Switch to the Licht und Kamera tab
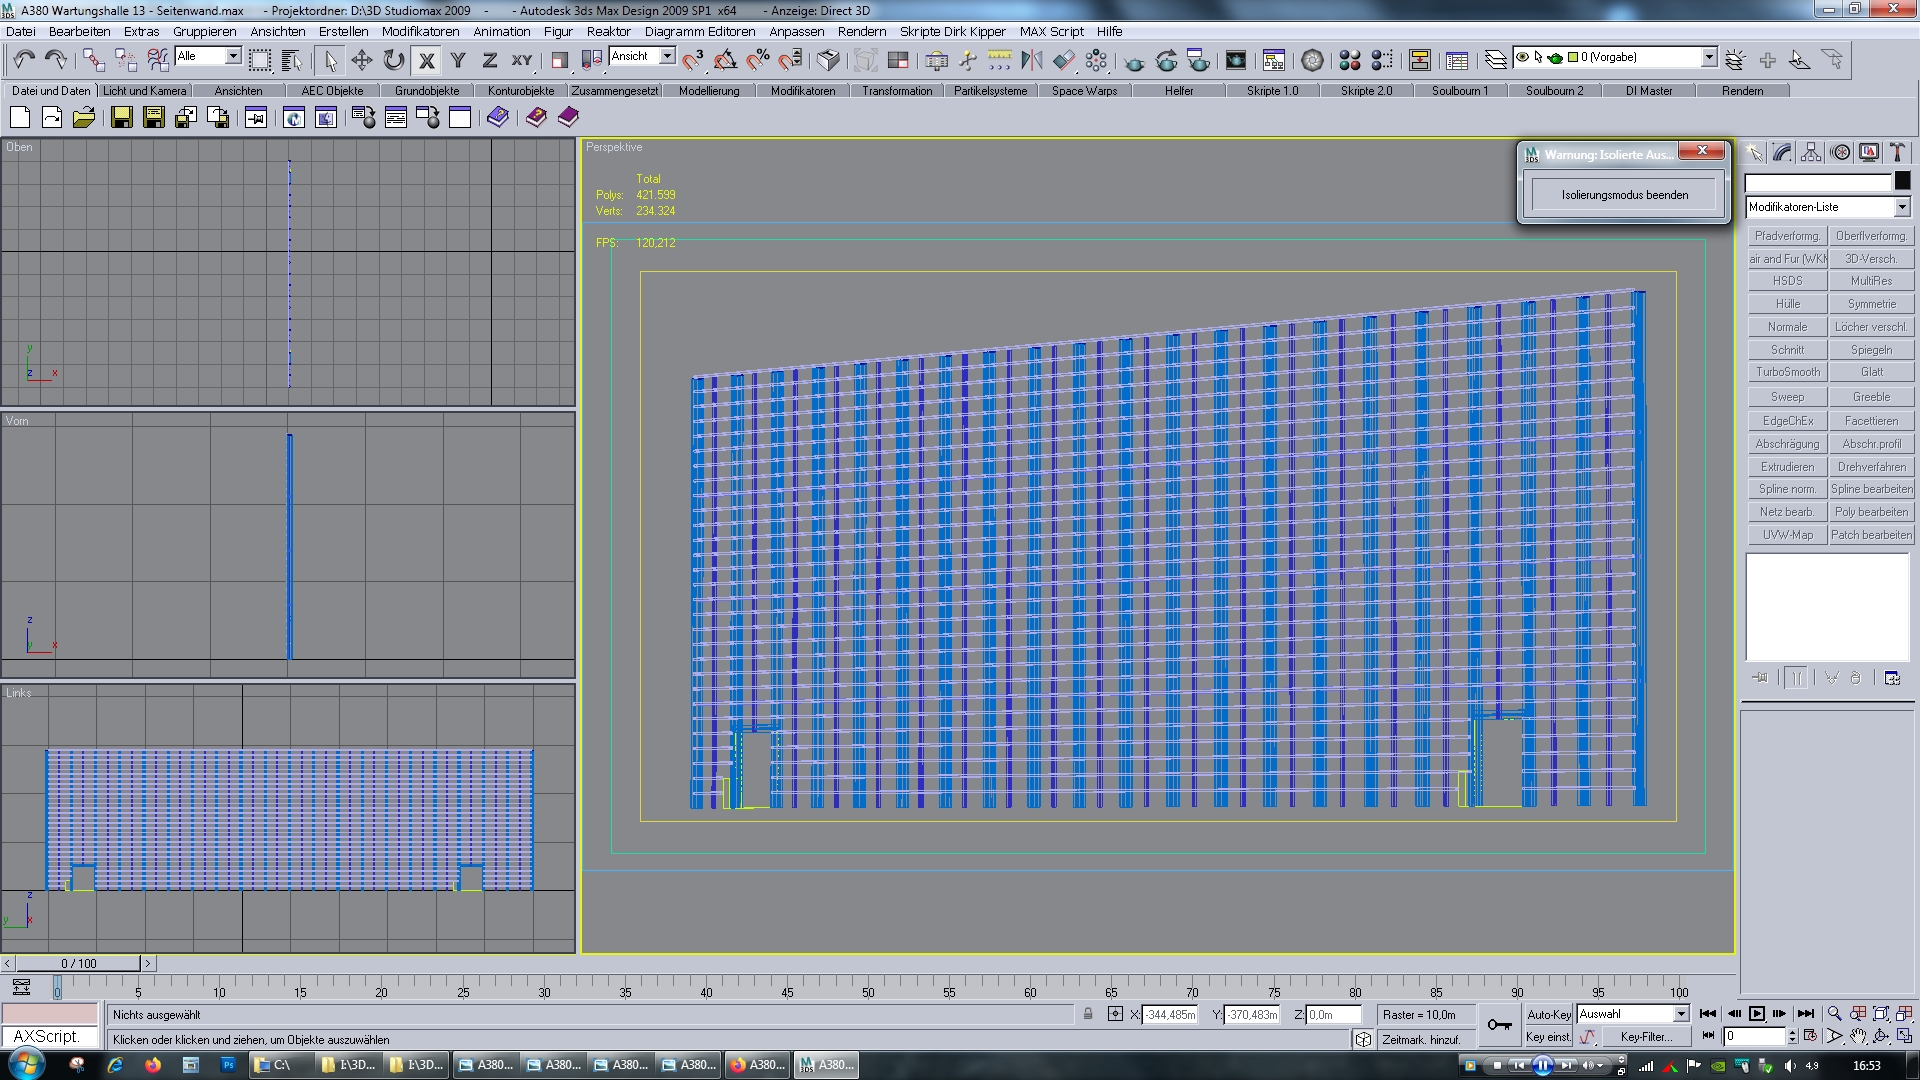 (x=145, y=90)
